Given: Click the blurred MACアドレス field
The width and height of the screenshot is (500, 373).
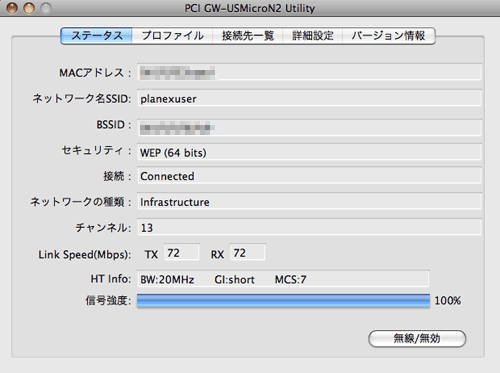Looking at the screenshot, I should pyautogui.click(x=309, y=72).
